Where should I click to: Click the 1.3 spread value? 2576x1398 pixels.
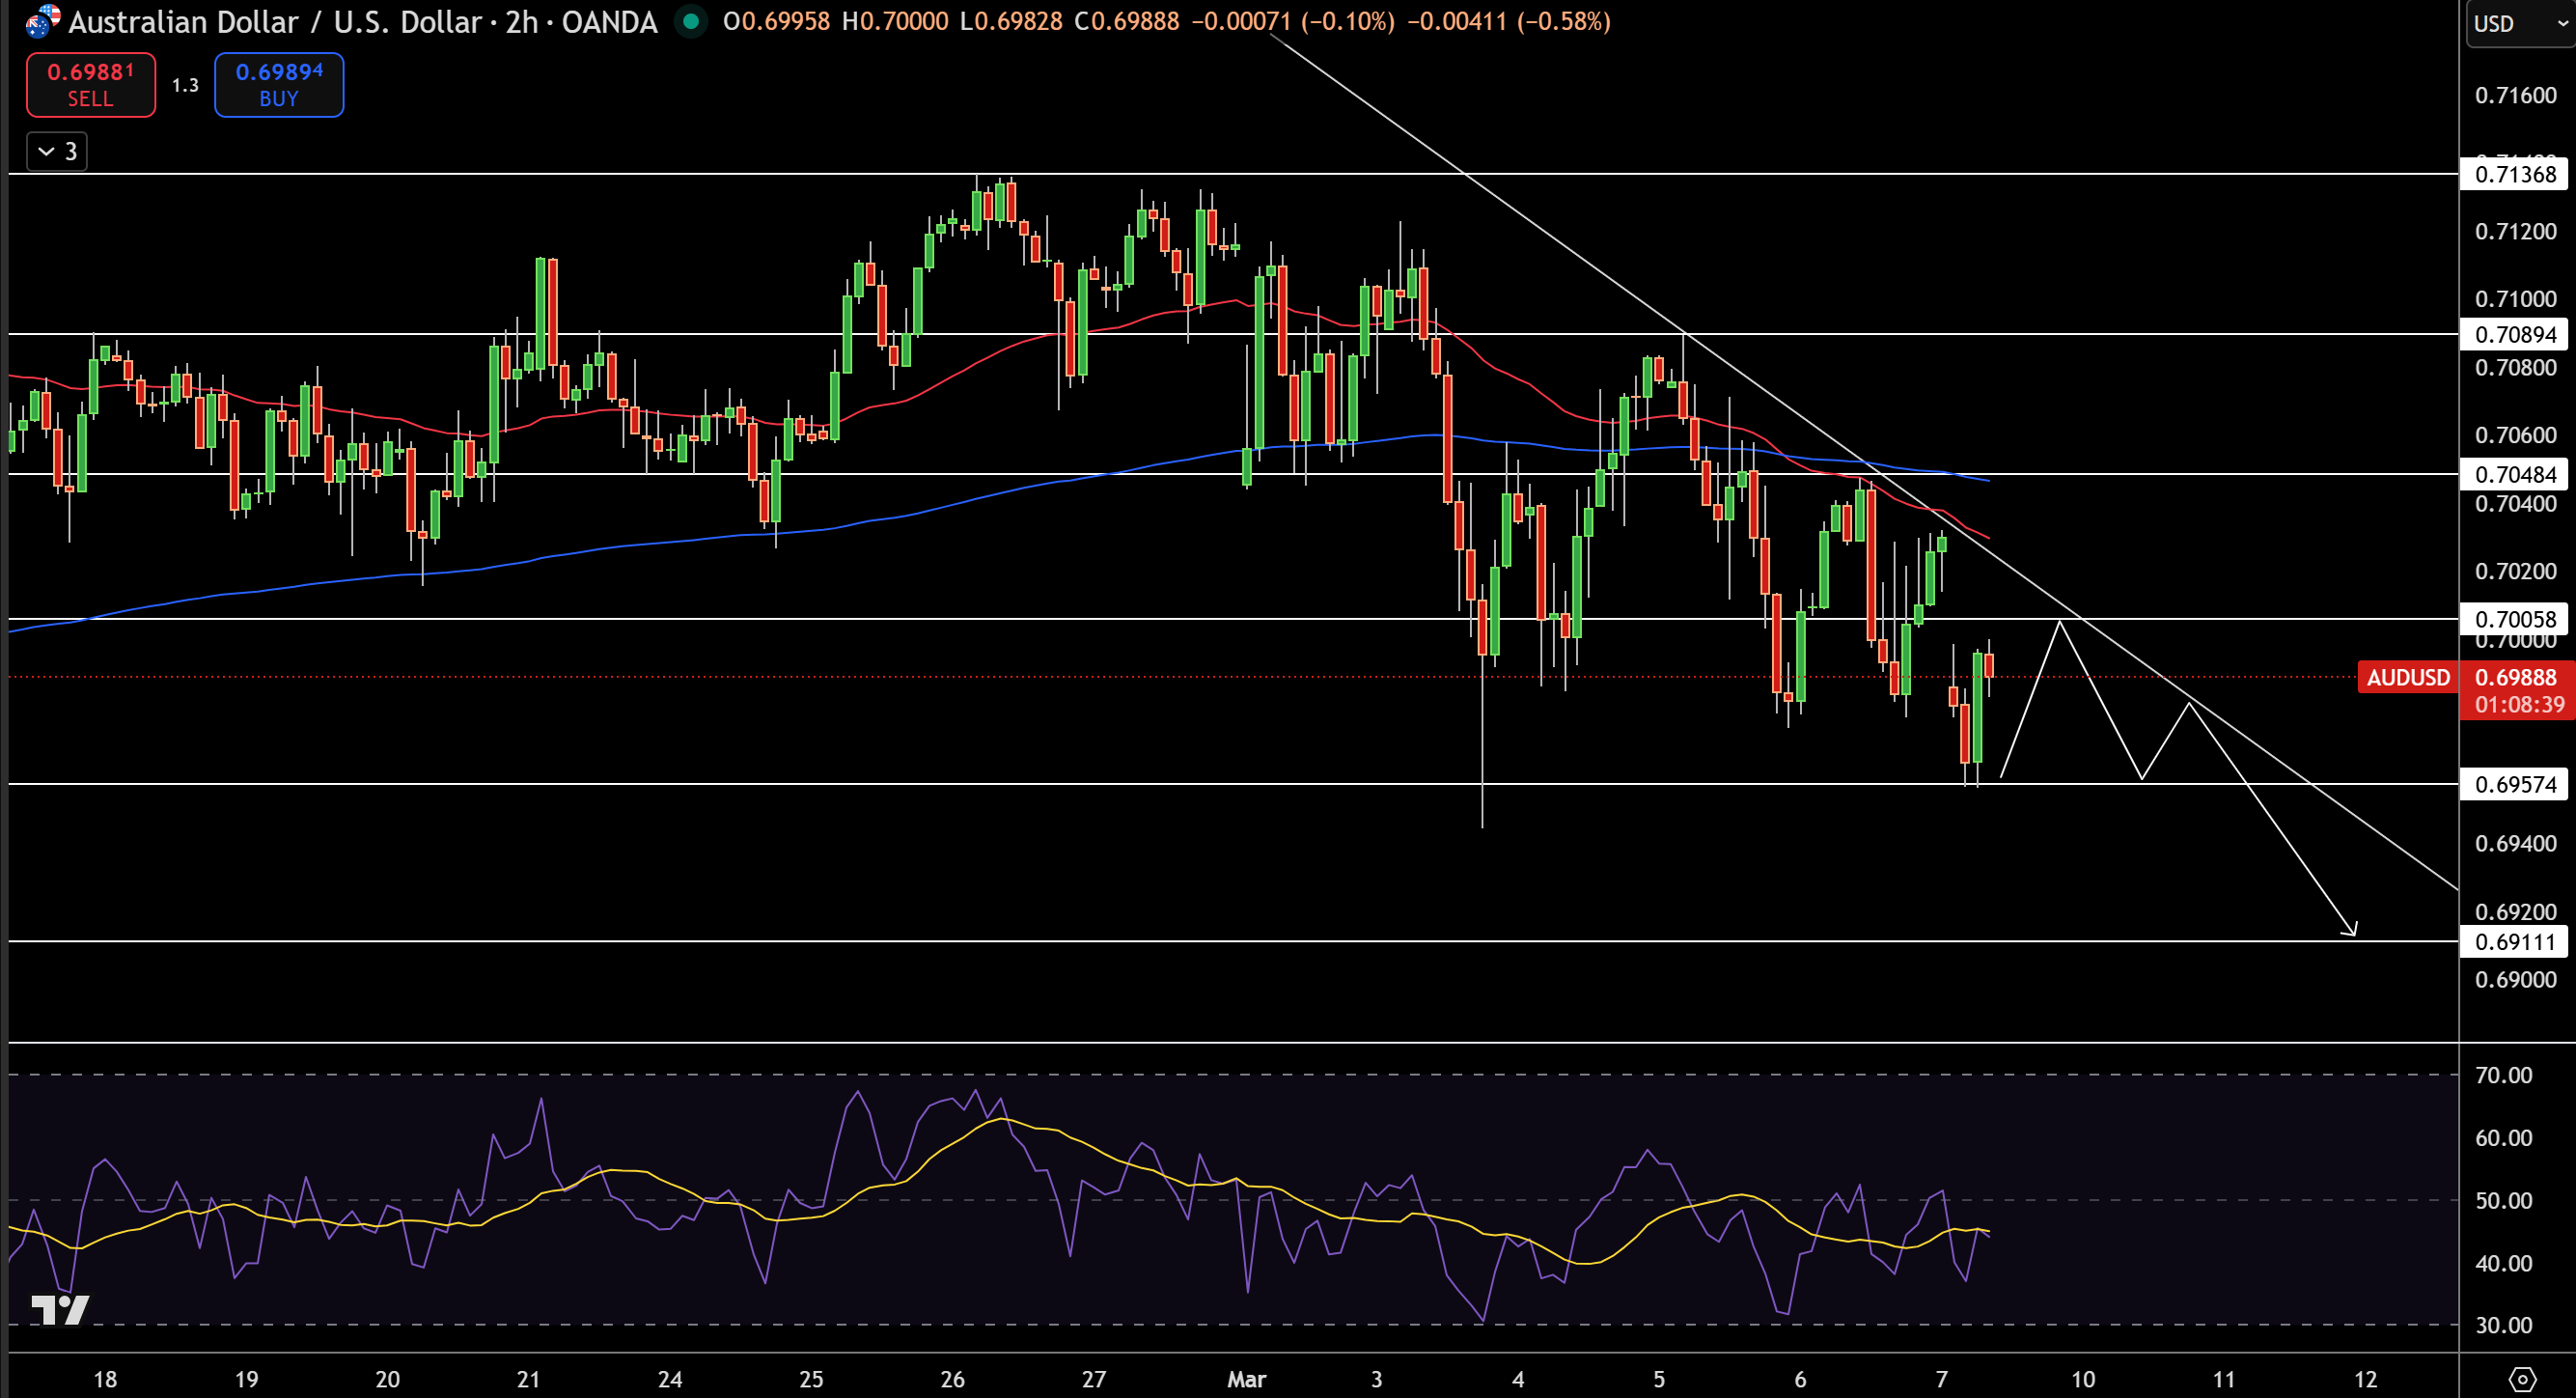click(185, 85)
